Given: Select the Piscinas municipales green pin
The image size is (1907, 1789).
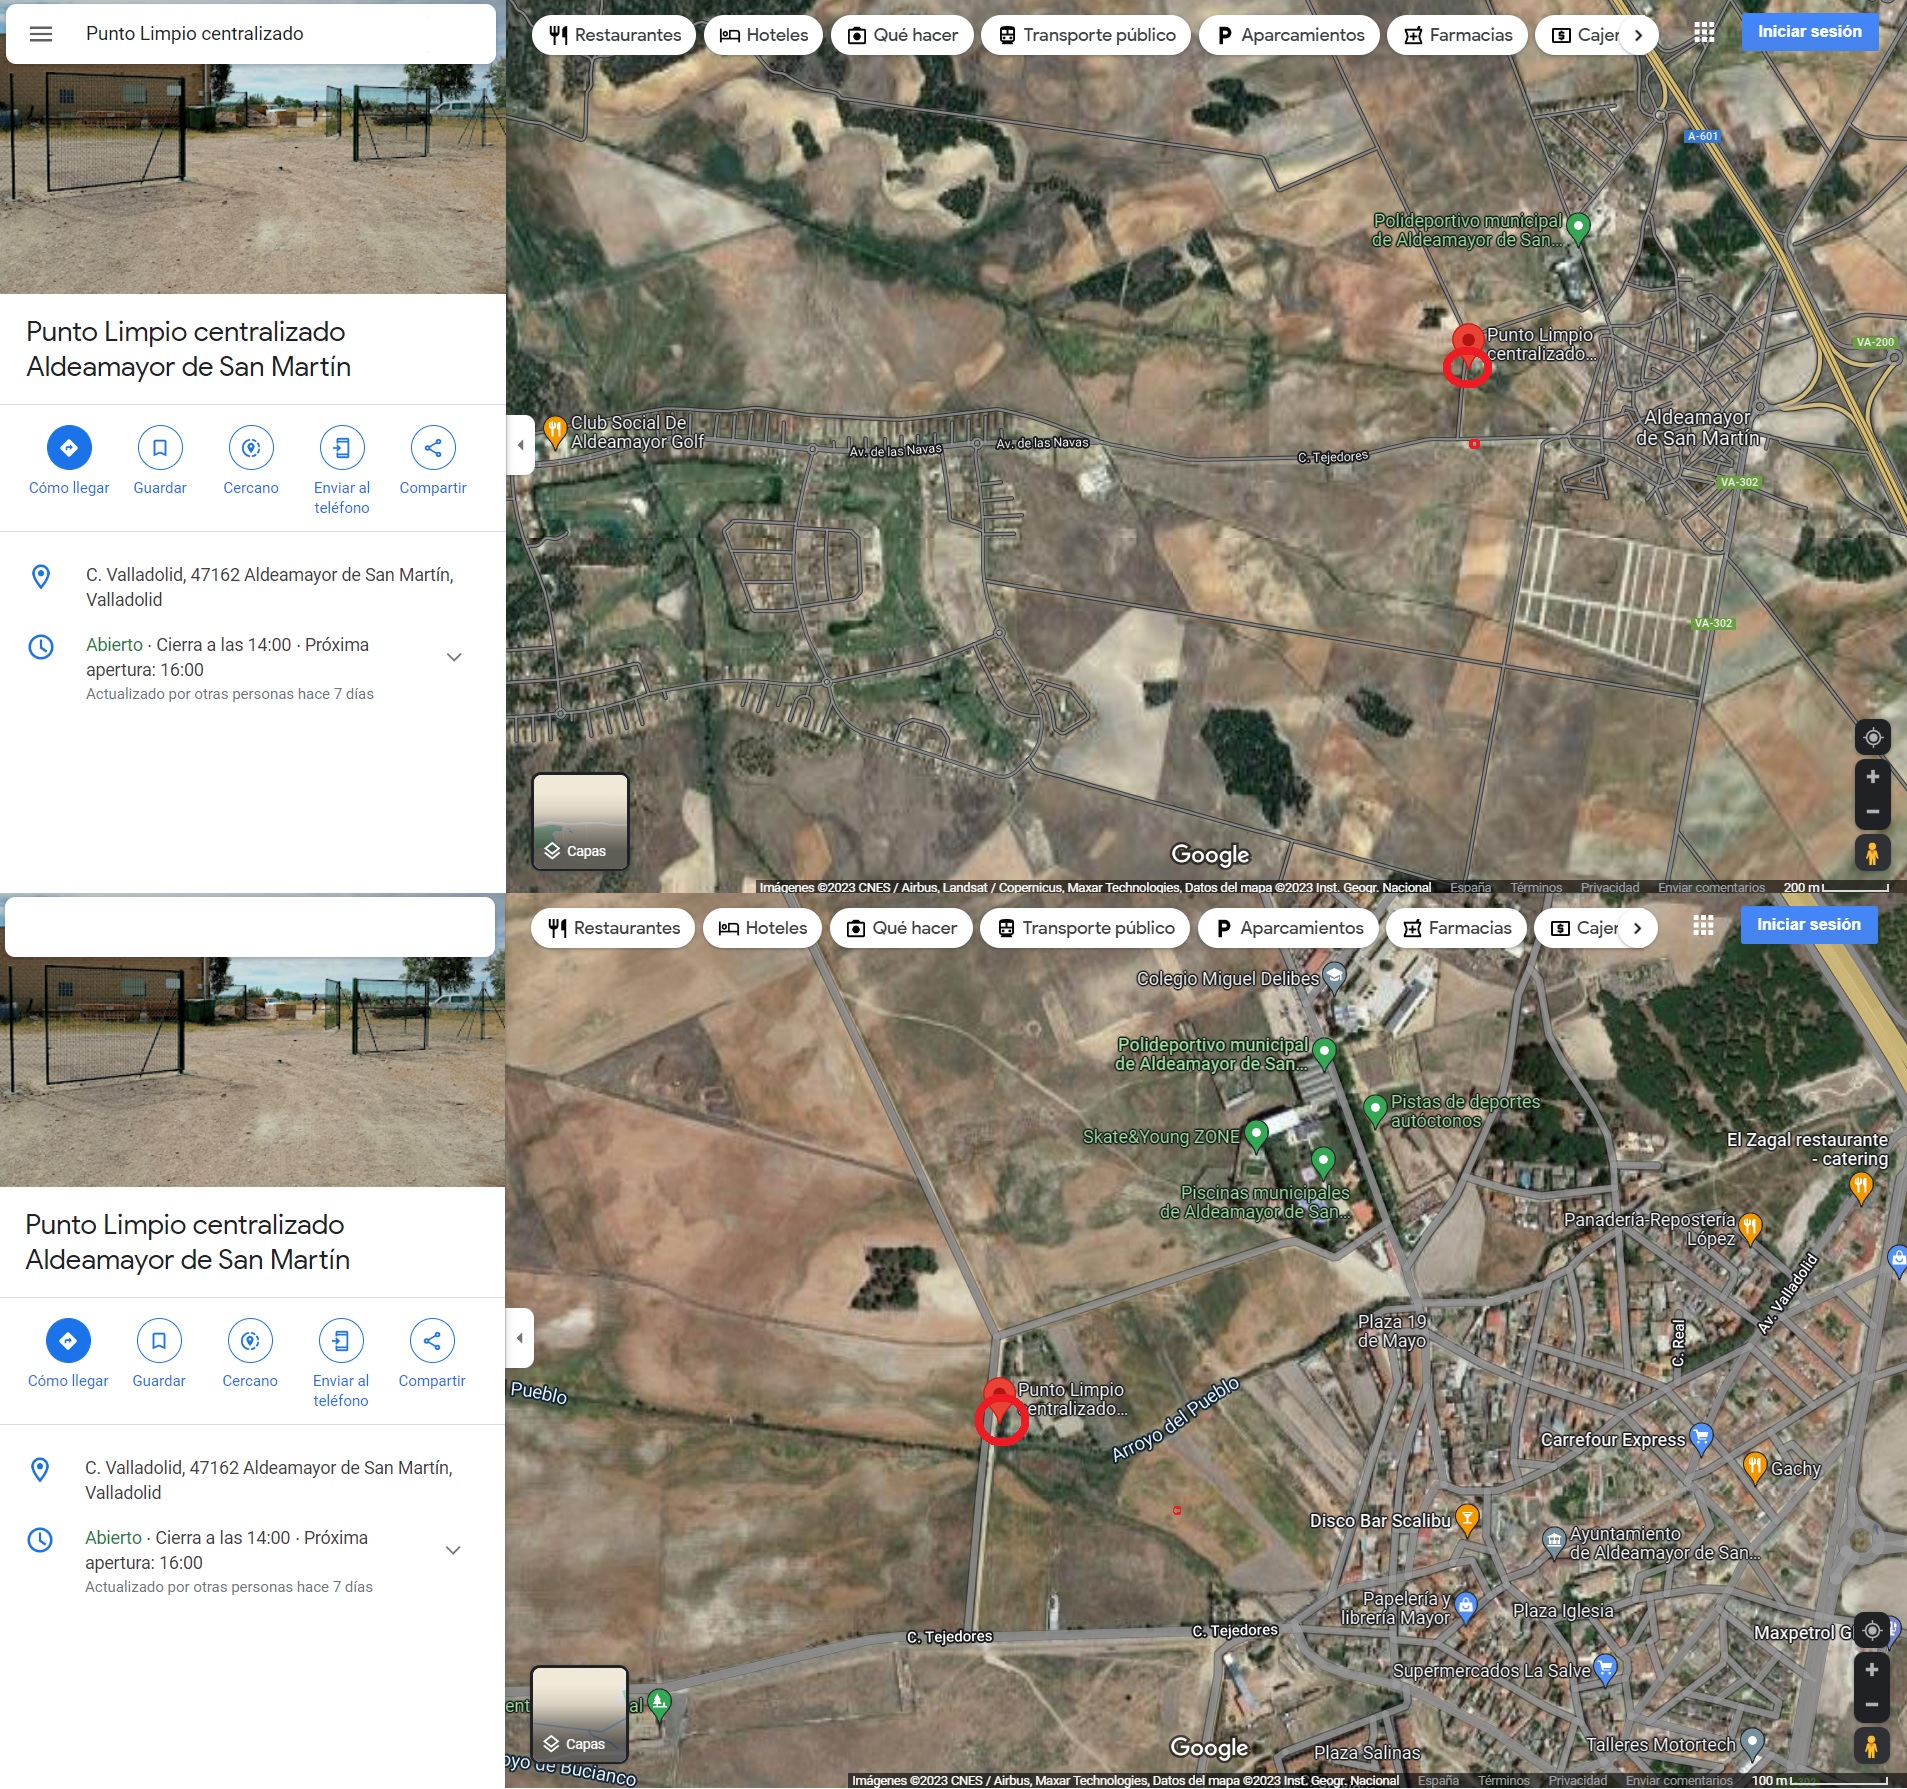Looking at the screenshot, I should [x=1323, y=1163].
